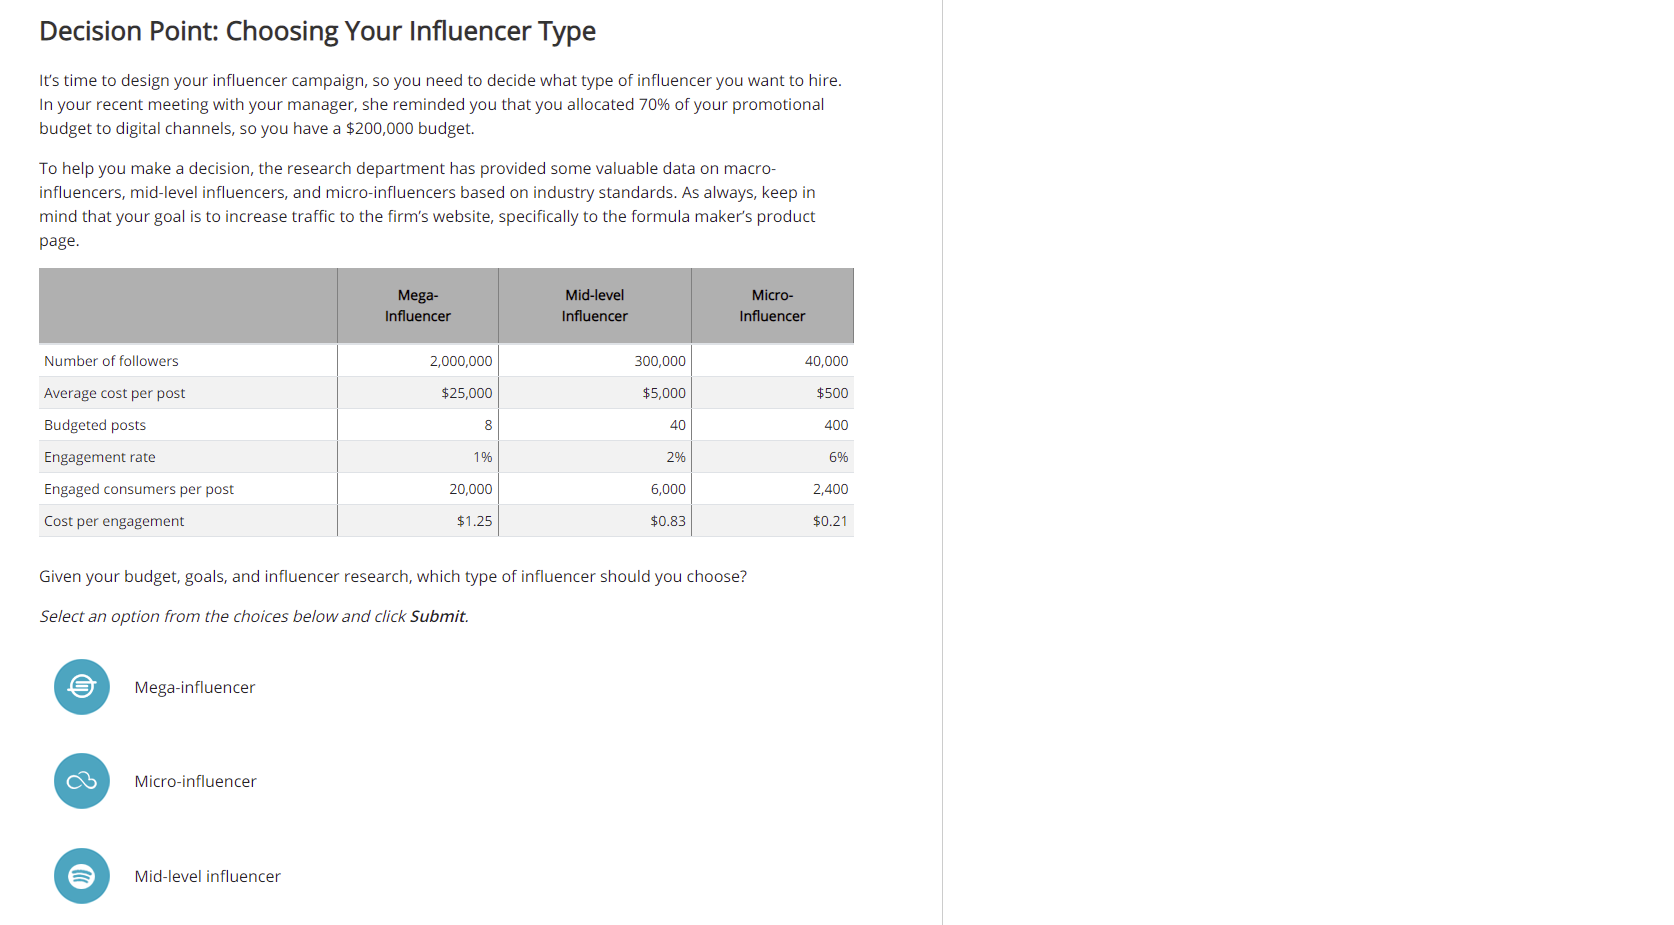Click the Mid-level Influencer column header

594,305
